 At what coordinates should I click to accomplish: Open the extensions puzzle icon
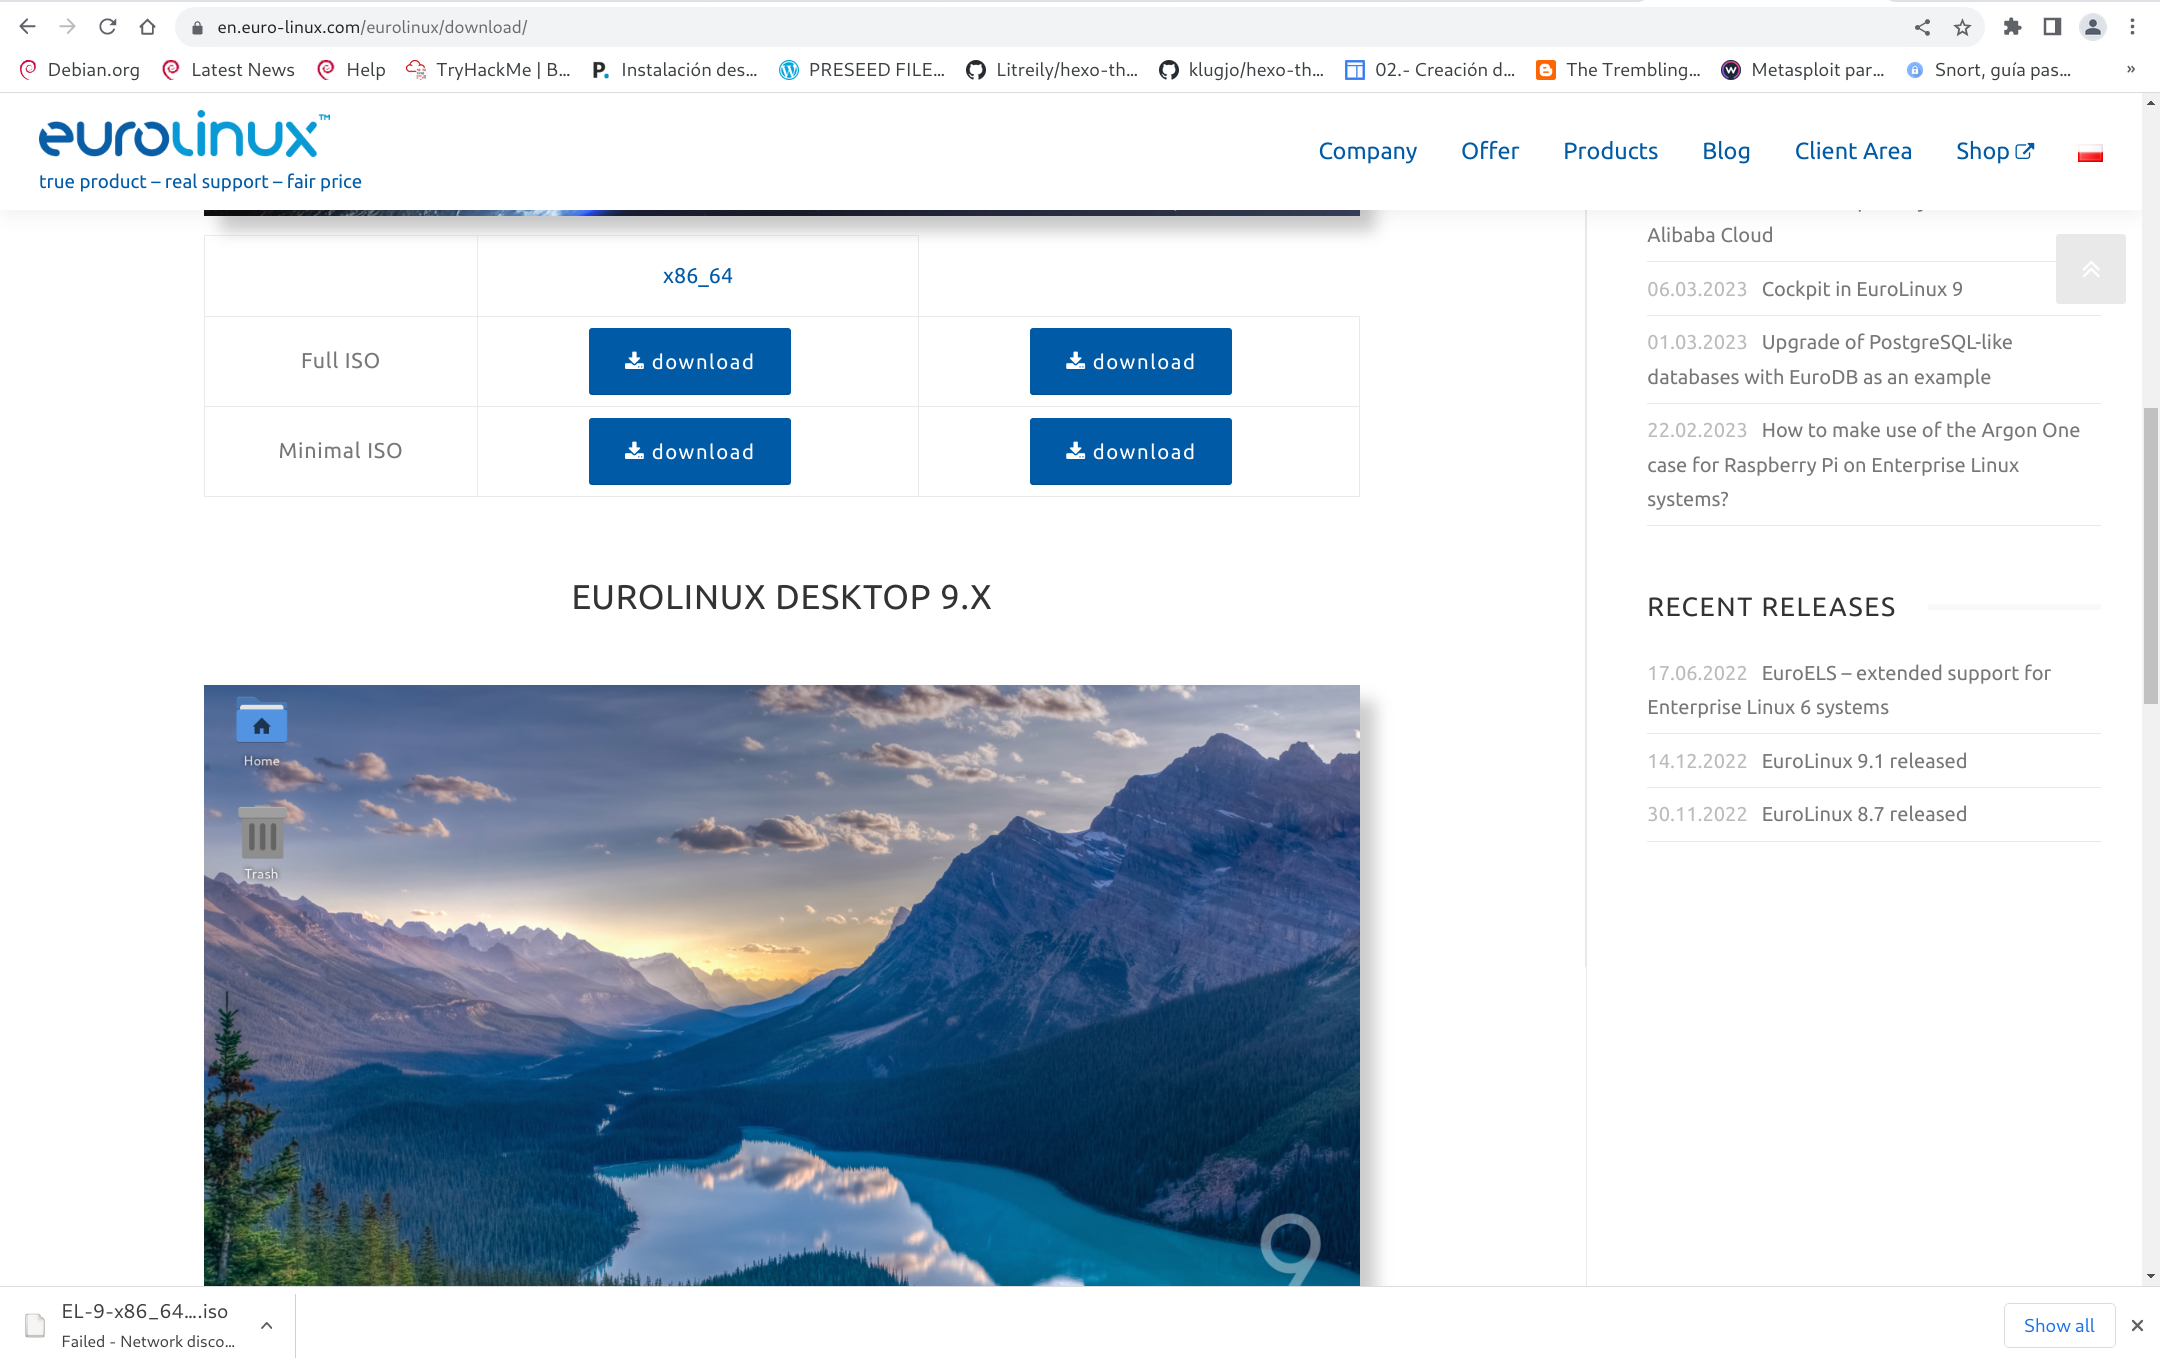click(x=2012, y=27)
